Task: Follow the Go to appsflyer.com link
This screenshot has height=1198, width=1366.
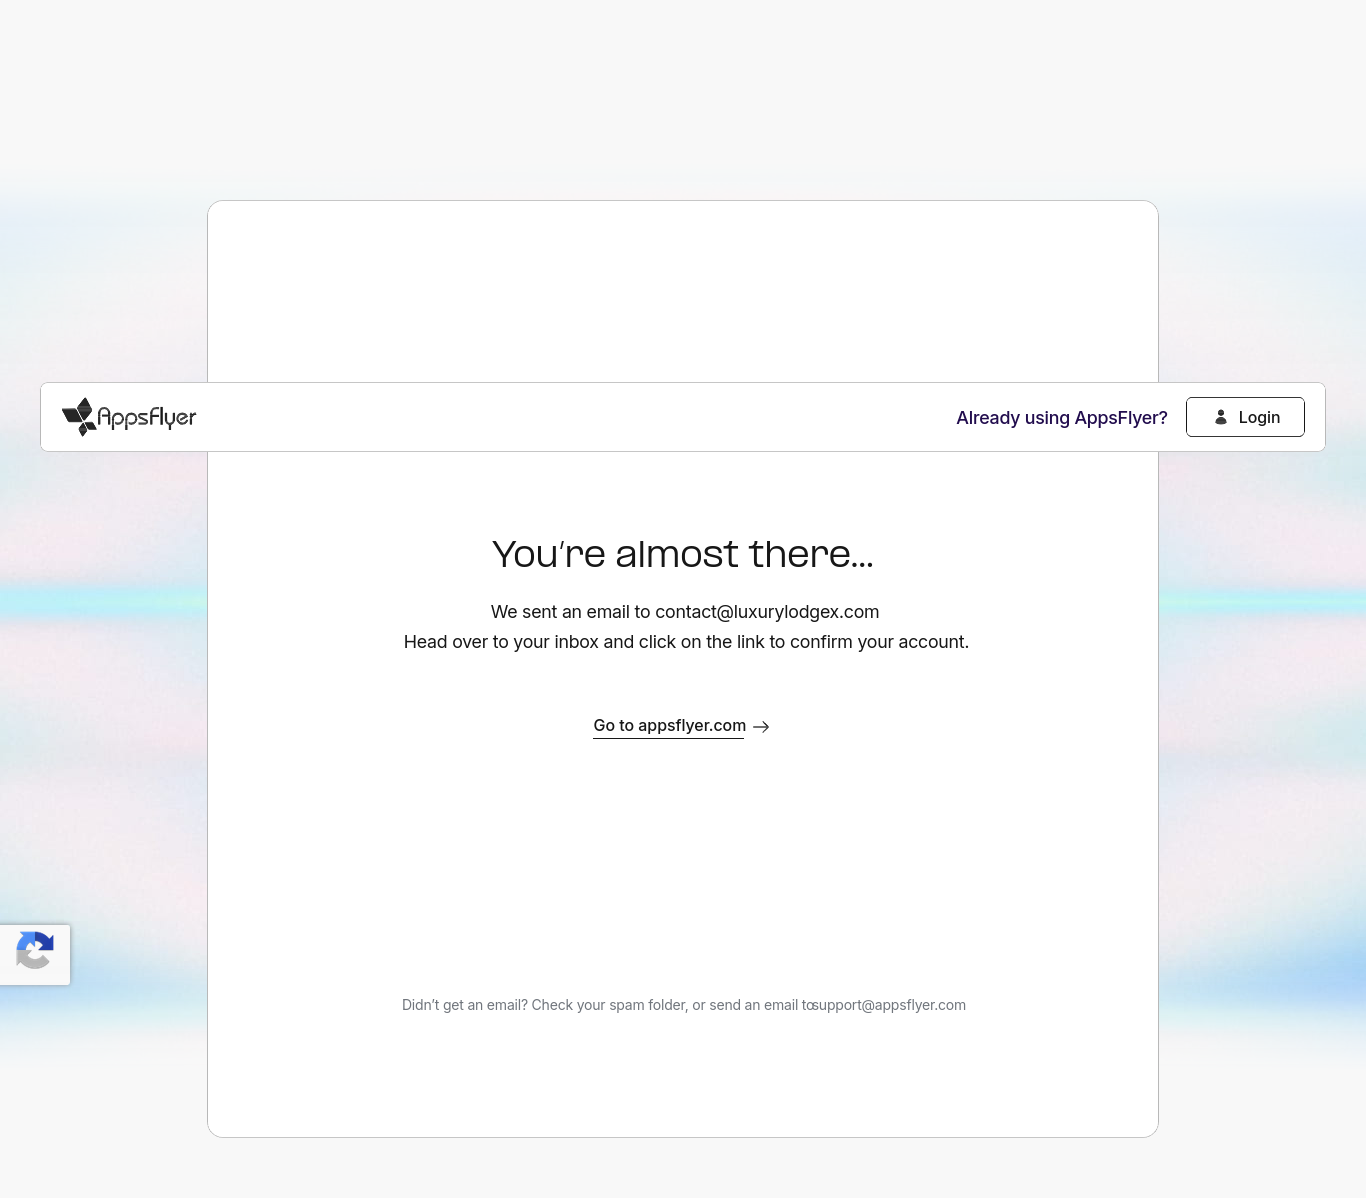Action: [x=669, y=726]
